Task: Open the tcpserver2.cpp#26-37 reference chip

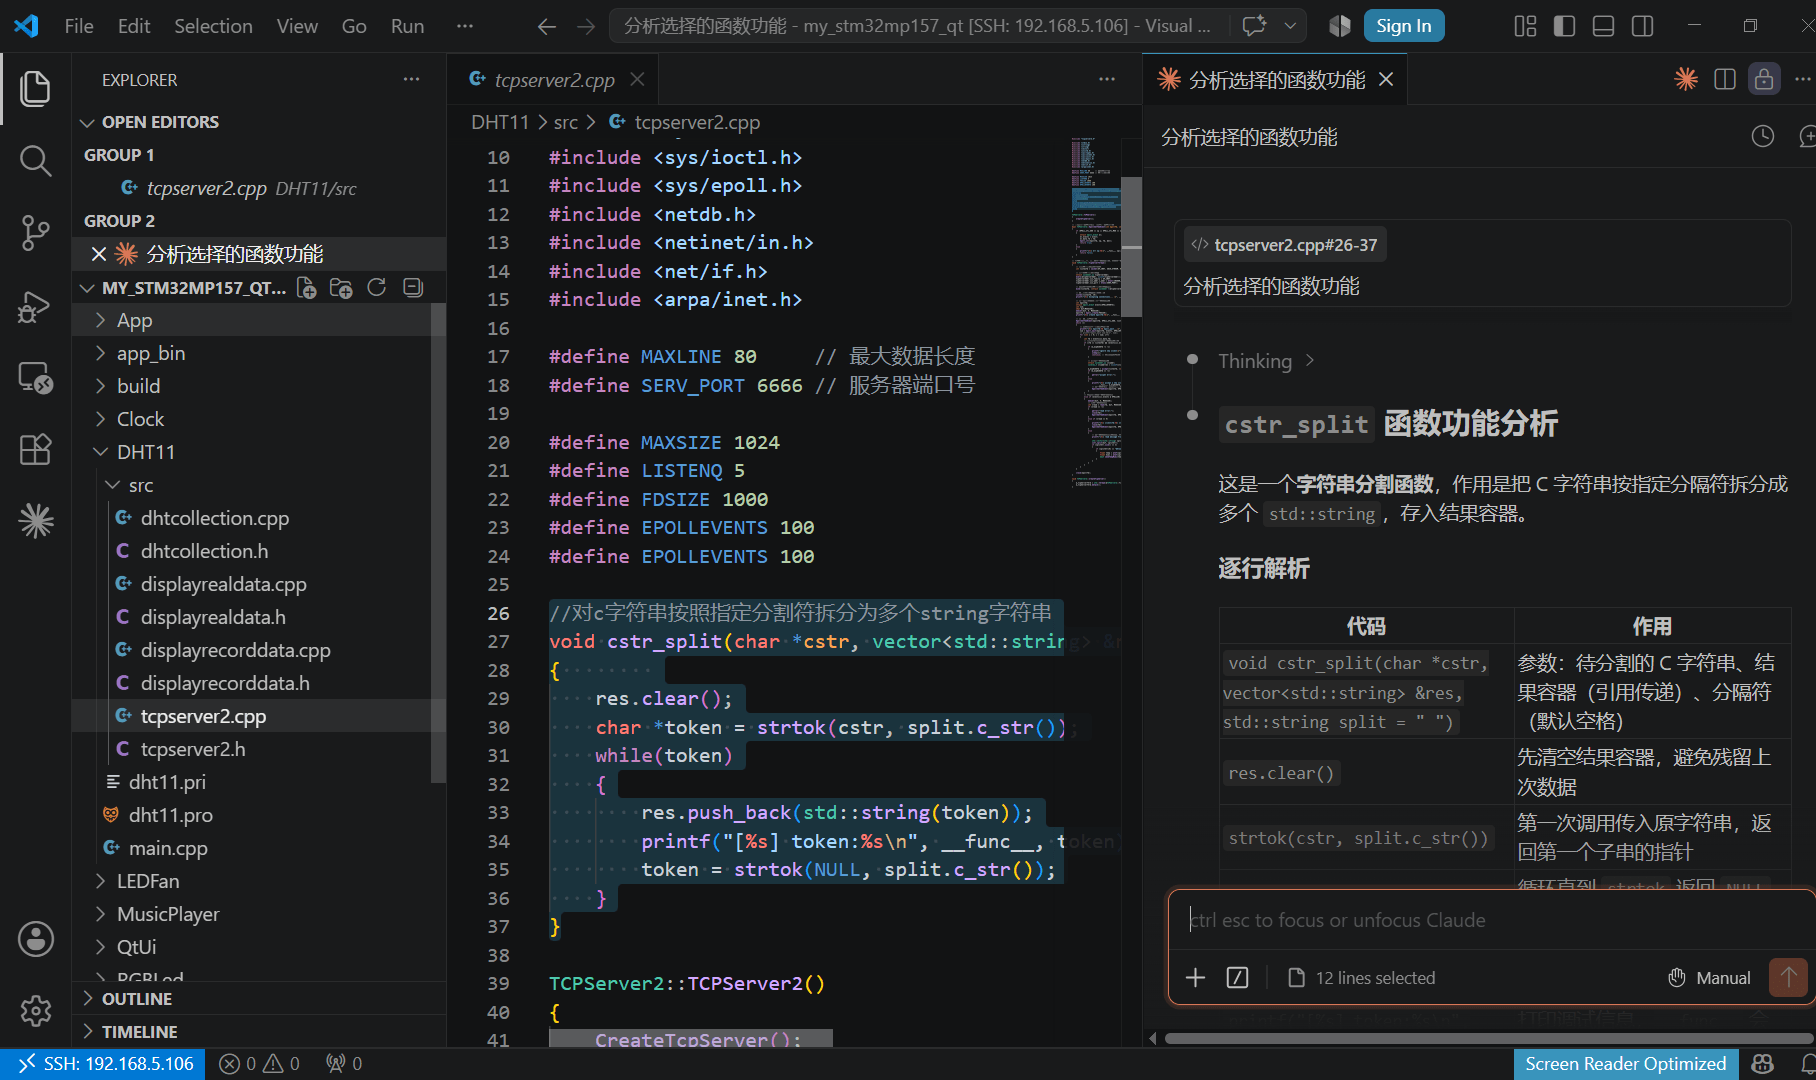Action: (x=1285, y=245)
